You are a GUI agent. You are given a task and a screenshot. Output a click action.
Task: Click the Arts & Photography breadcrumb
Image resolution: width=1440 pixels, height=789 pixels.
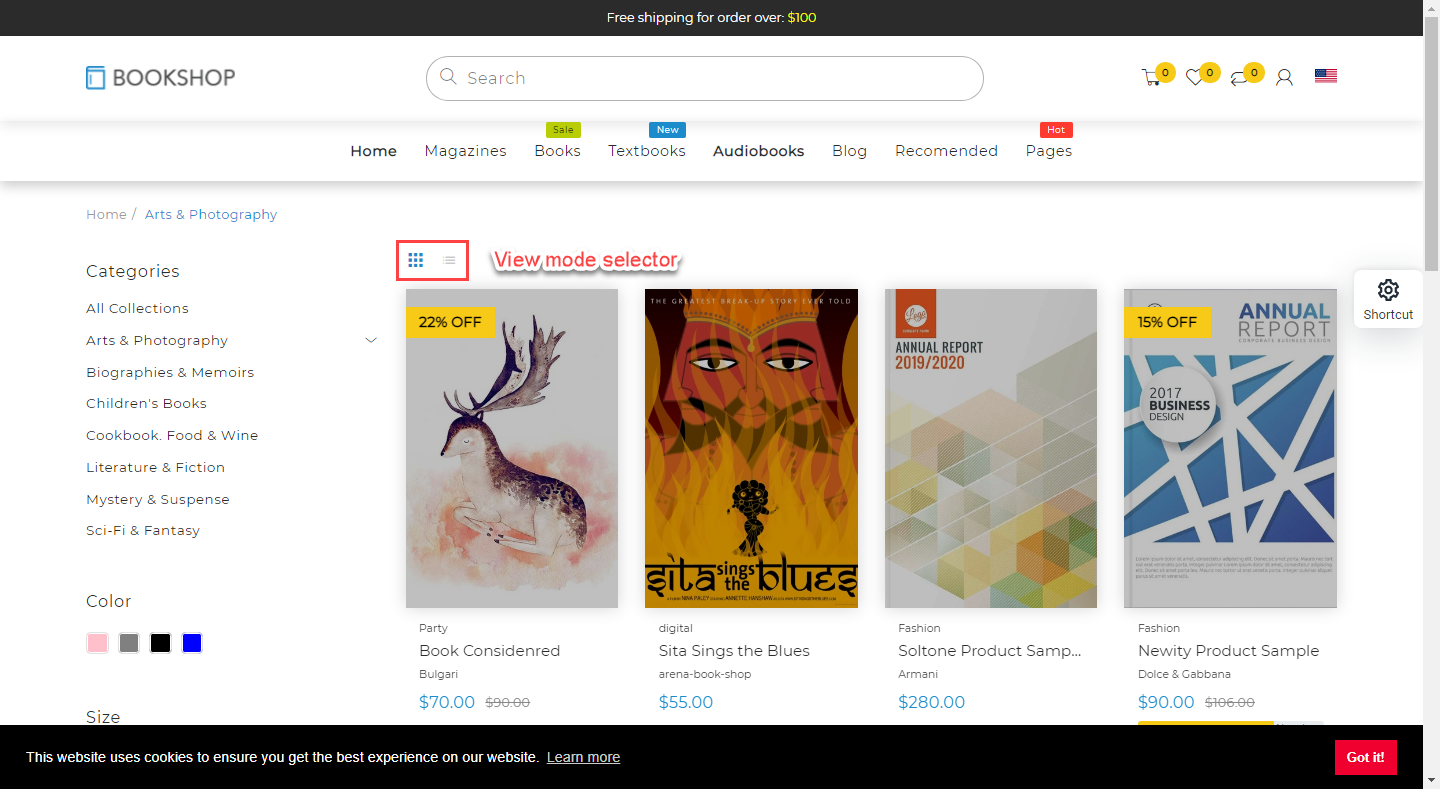point(211,214)
